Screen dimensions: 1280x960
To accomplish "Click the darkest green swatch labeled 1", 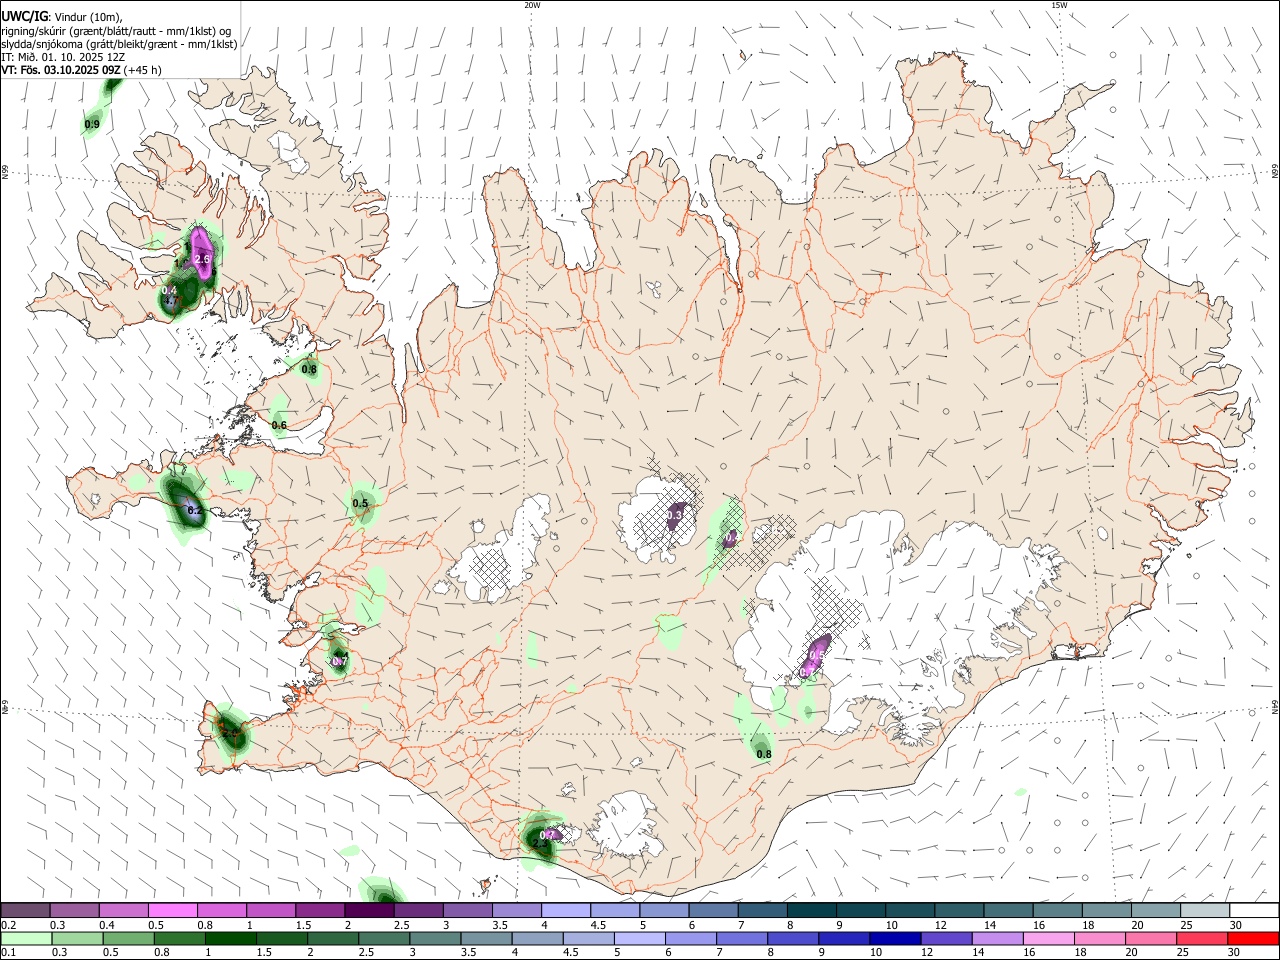I will pos(230,939).
